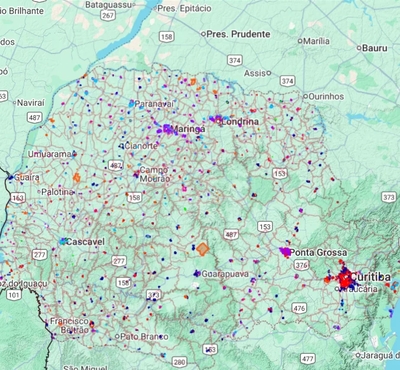
Task: Select the Guarapuava label
Action: tap(225, 274)
